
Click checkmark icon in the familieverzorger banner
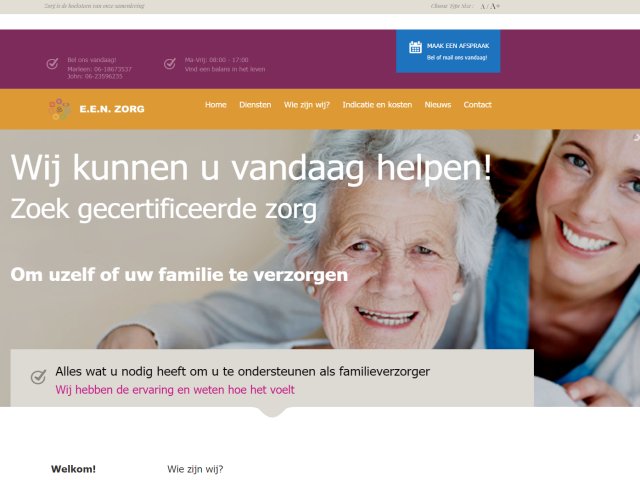pos(38,377)
